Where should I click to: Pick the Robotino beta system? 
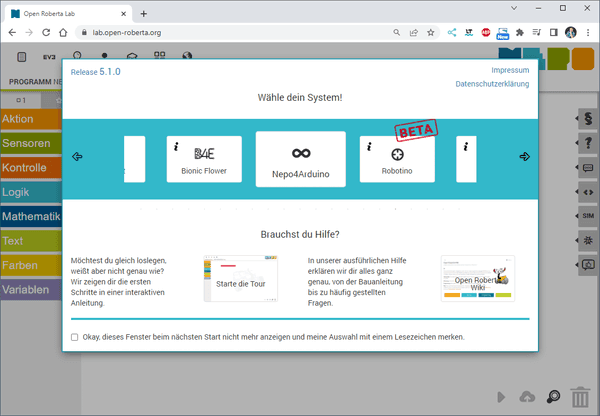pyautogui.click(x=397, y=159)
